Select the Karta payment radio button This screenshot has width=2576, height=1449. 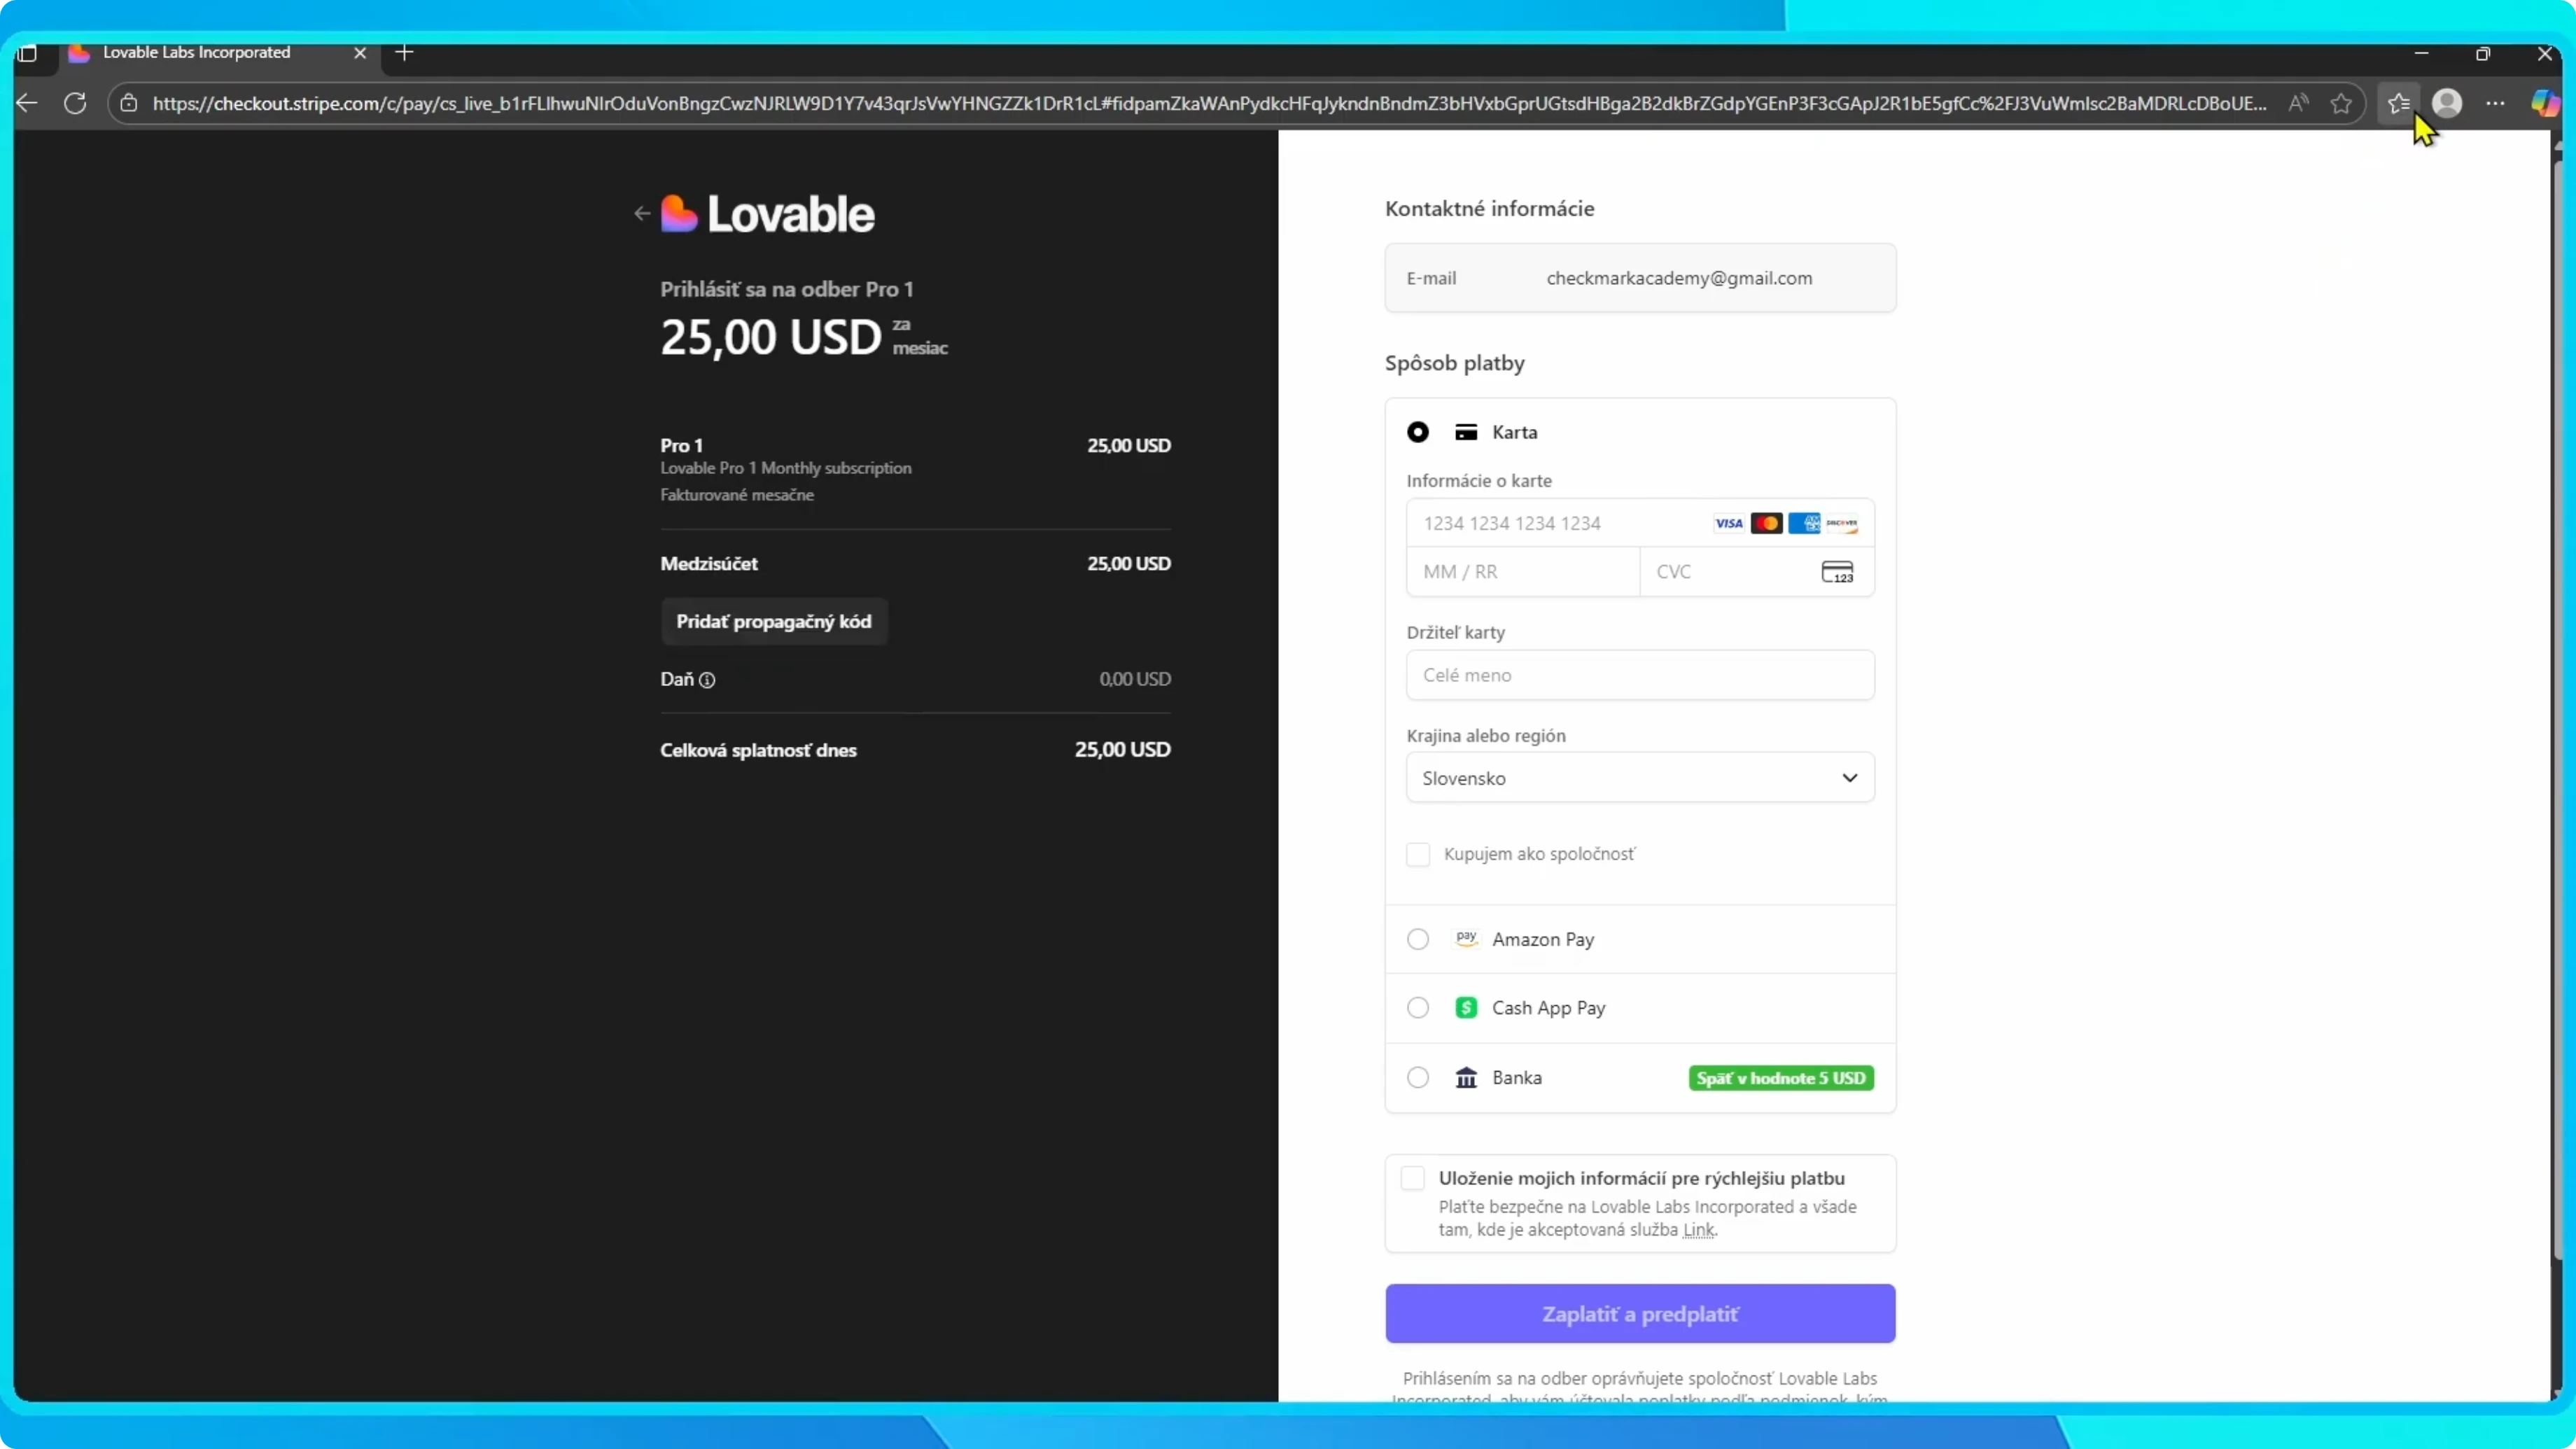point(1418,432)
